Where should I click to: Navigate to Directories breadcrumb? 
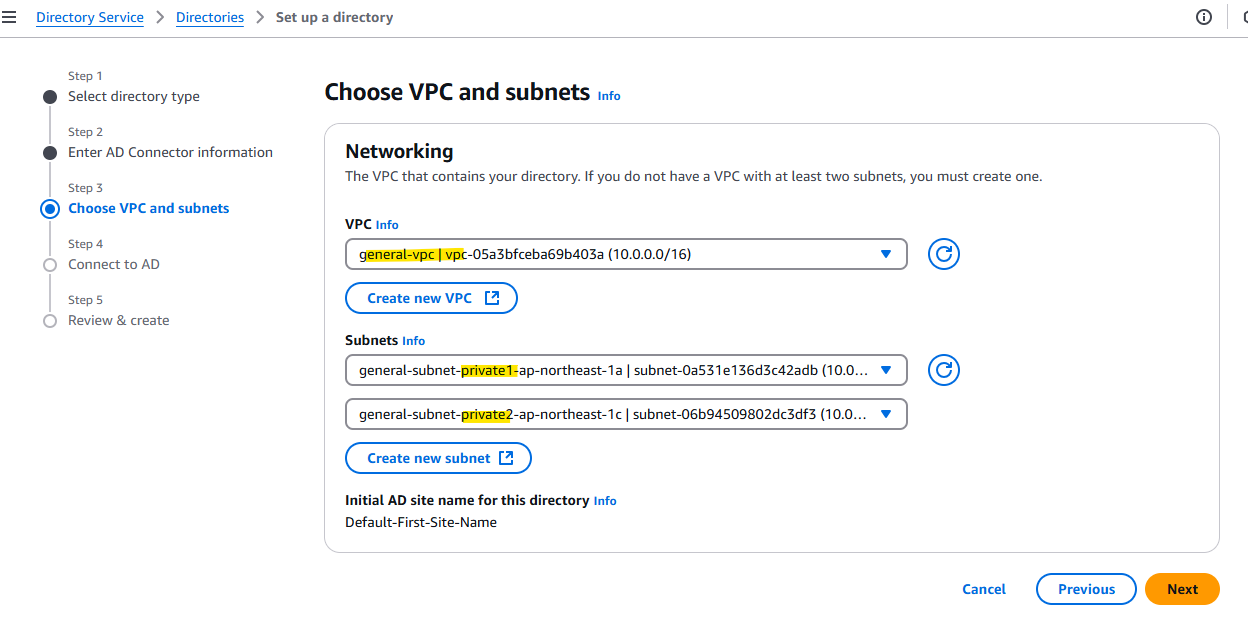pos(210,17)
